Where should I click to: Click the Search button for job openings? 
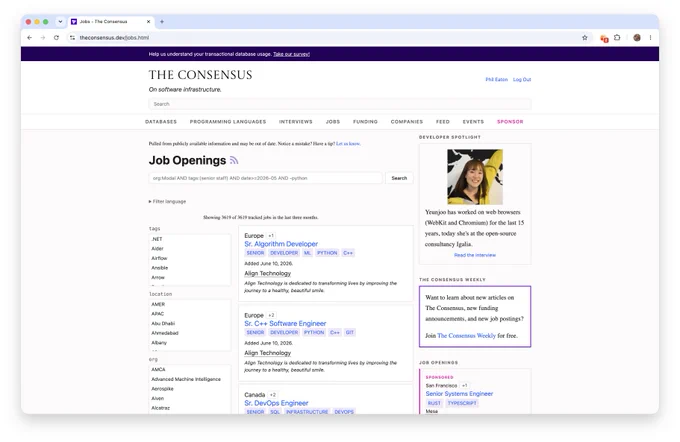(x=399, y=178)
